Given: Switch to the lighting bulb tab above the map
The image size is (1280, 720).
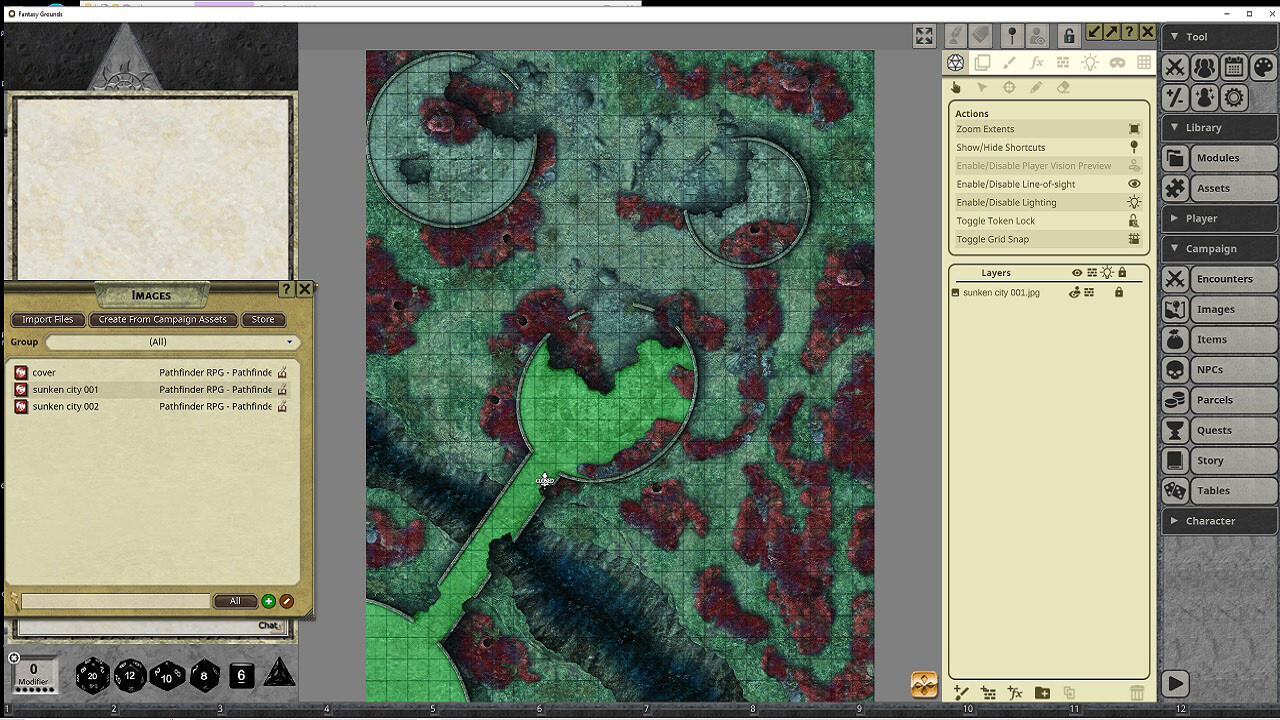Looking at the screenshot, I should click(x=1090, y=62).
